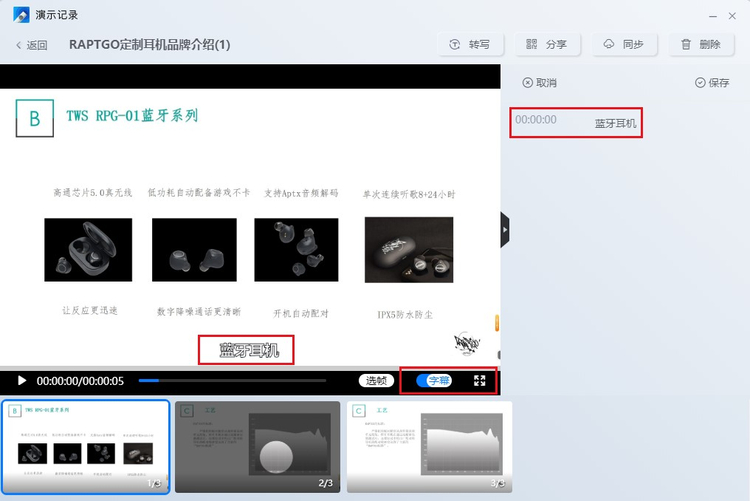Click the recording title RAPTGO定制耳机品牌介绍(1)
Image resolution: width=750 pixels, height=501 pixels.
point(150,45)
